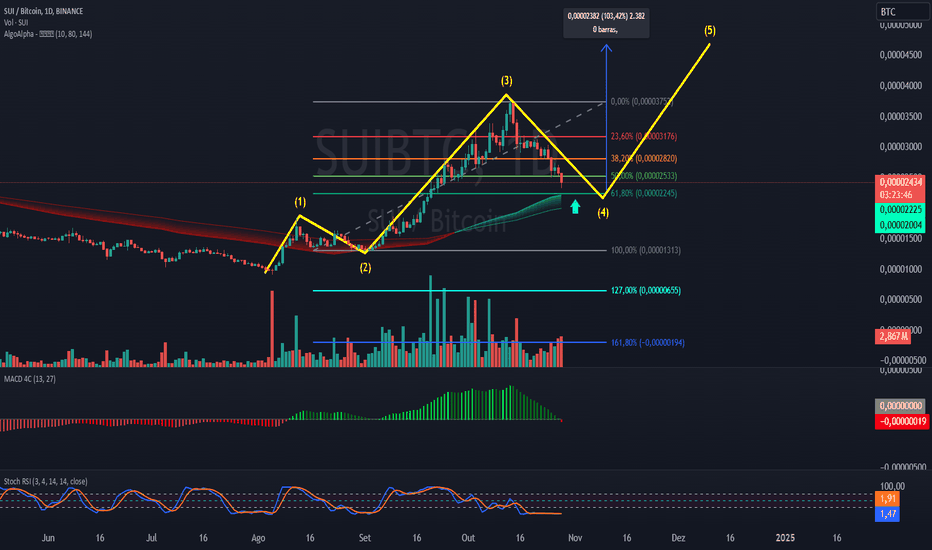Click the Jul date on the time axis

152,538
